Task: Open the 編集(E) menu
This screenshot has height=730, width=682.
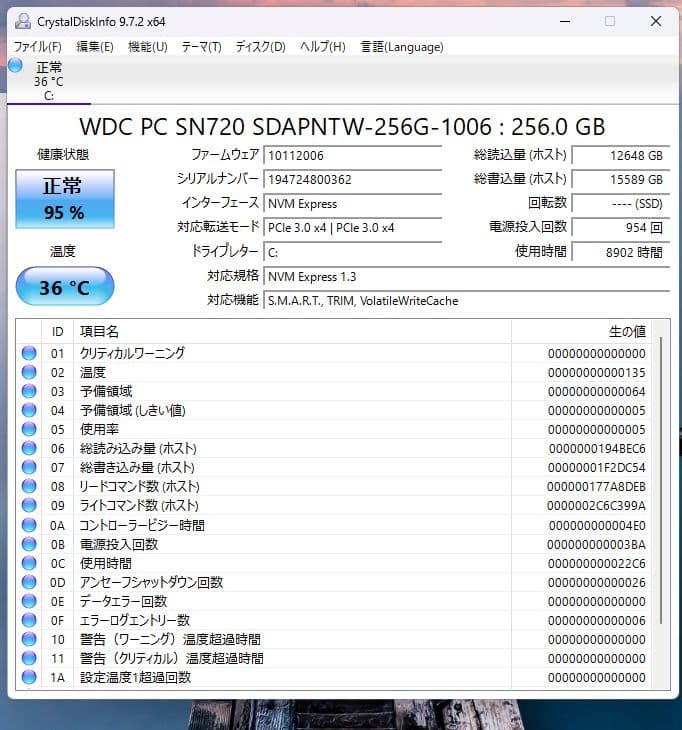Action: click(95, 47)
